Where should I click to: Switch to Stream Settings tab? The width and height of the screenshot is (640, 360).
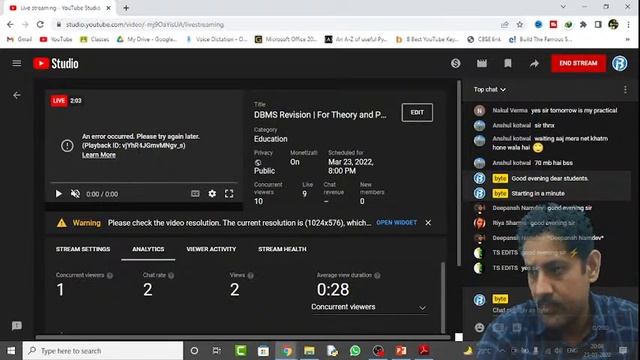click(x=83, y=249)
